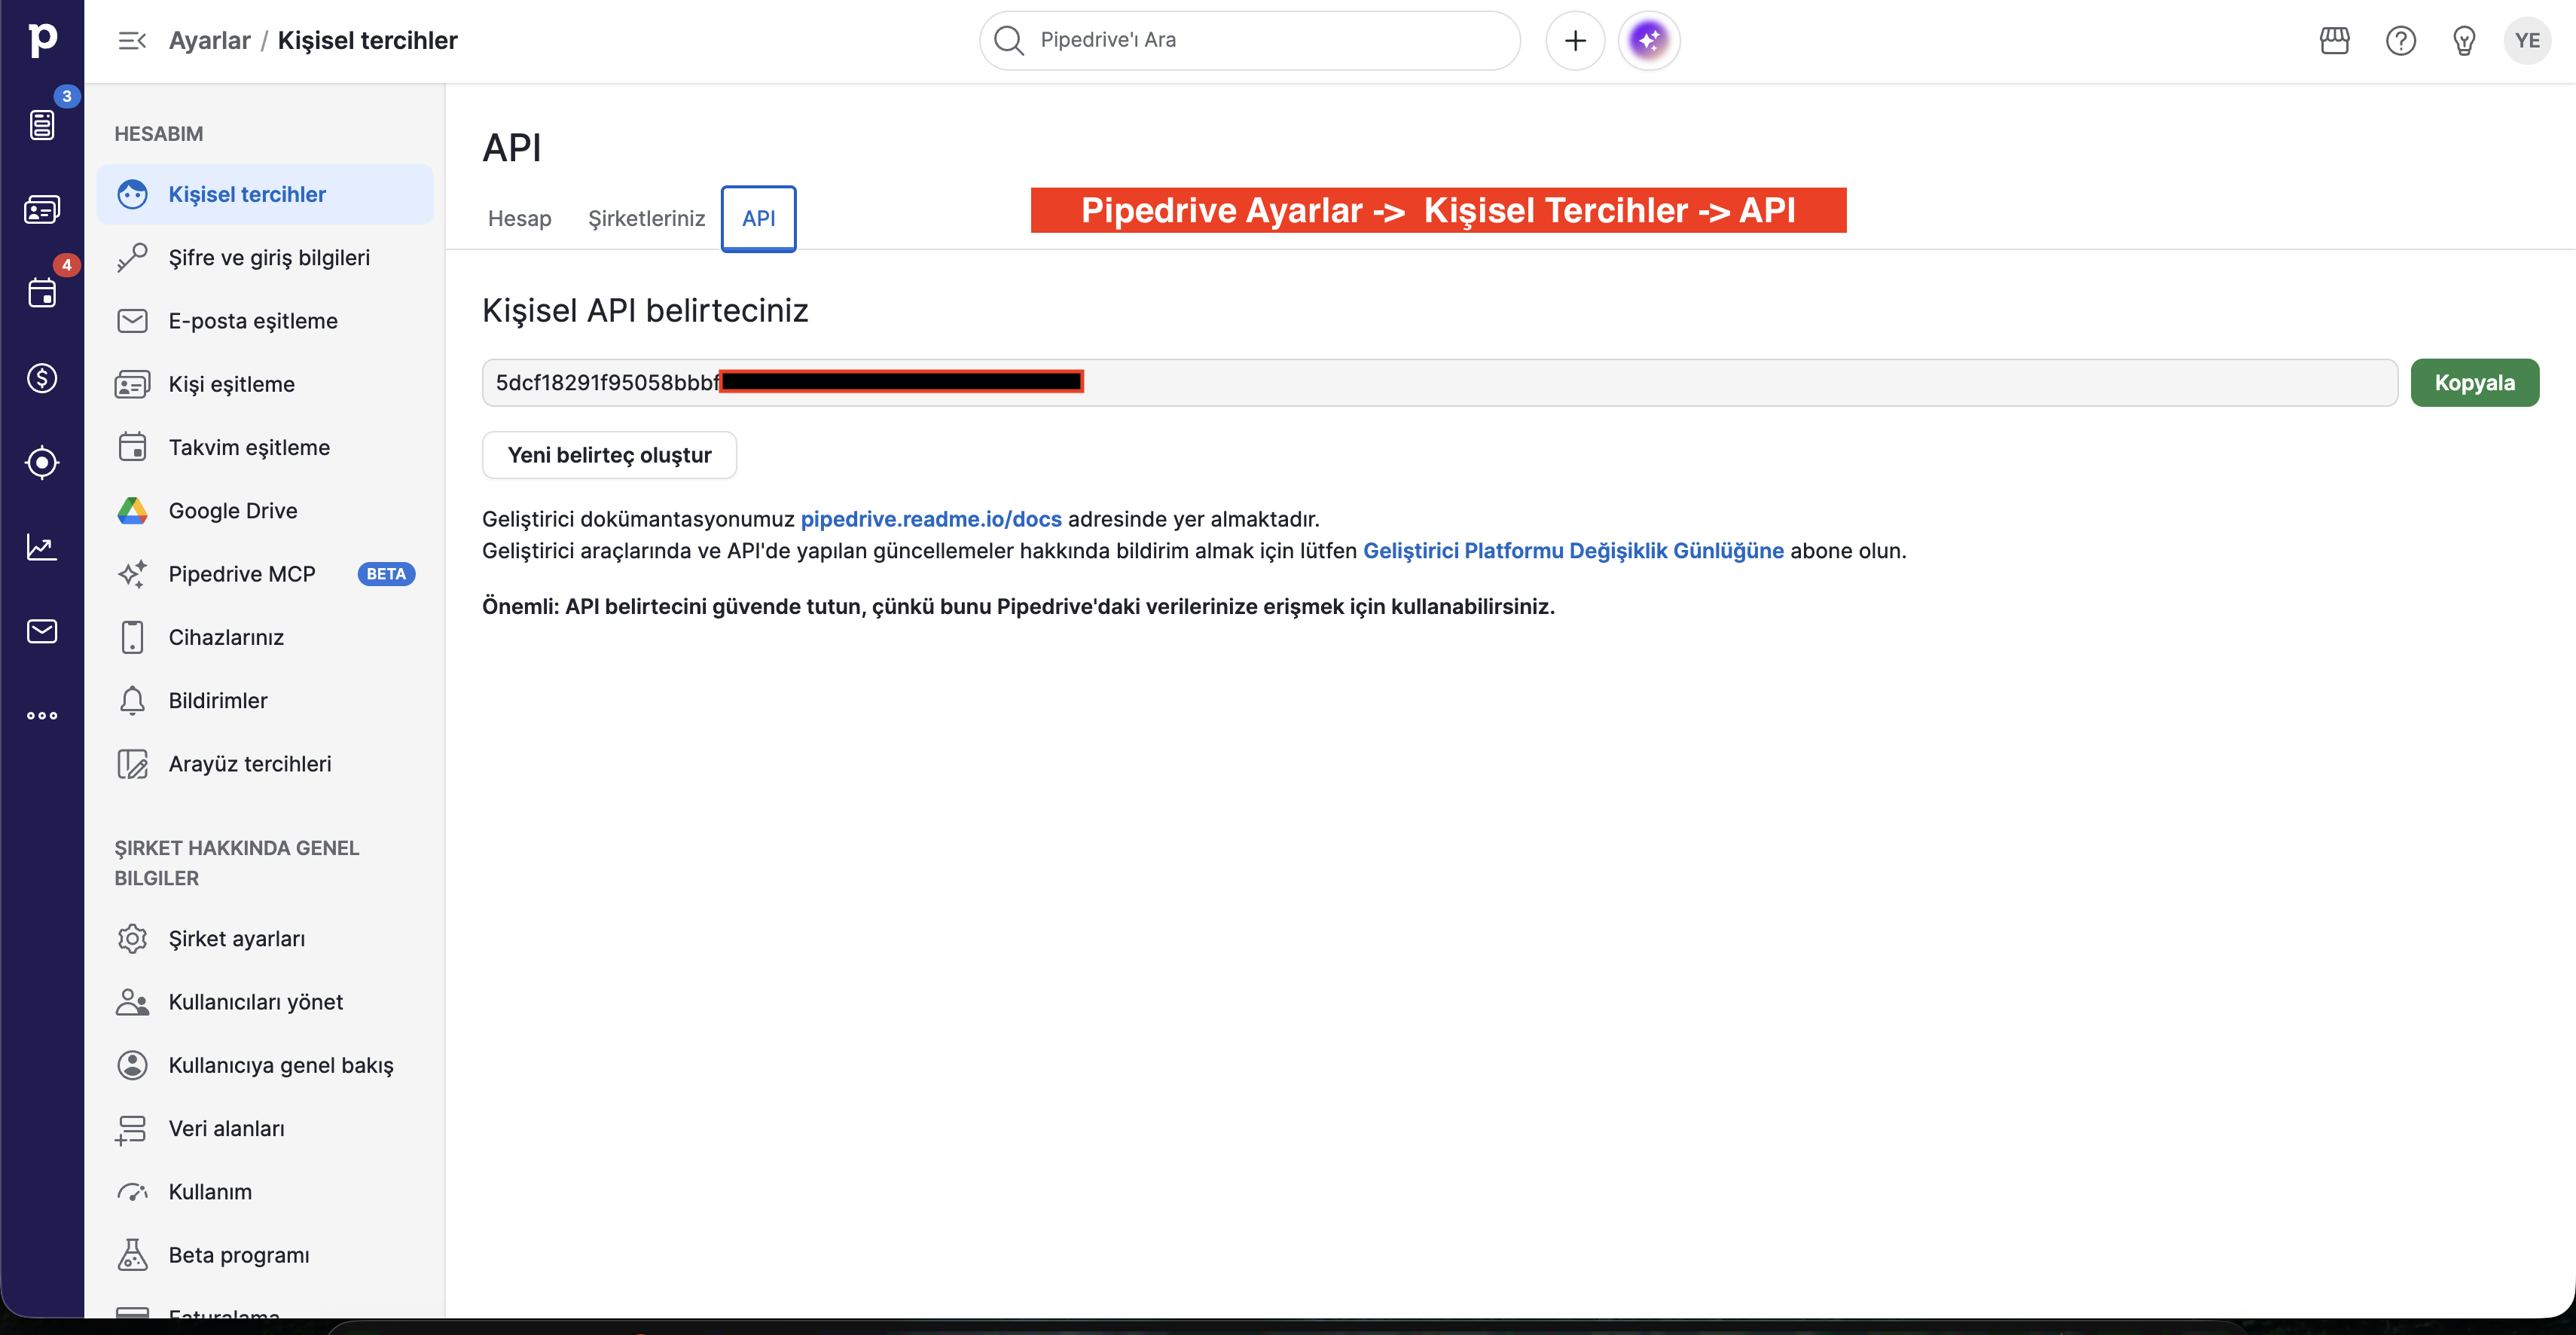Click the quick add plus button
The height and width of the screenshot is (1335, 2576).
(x=1575, y=41)
